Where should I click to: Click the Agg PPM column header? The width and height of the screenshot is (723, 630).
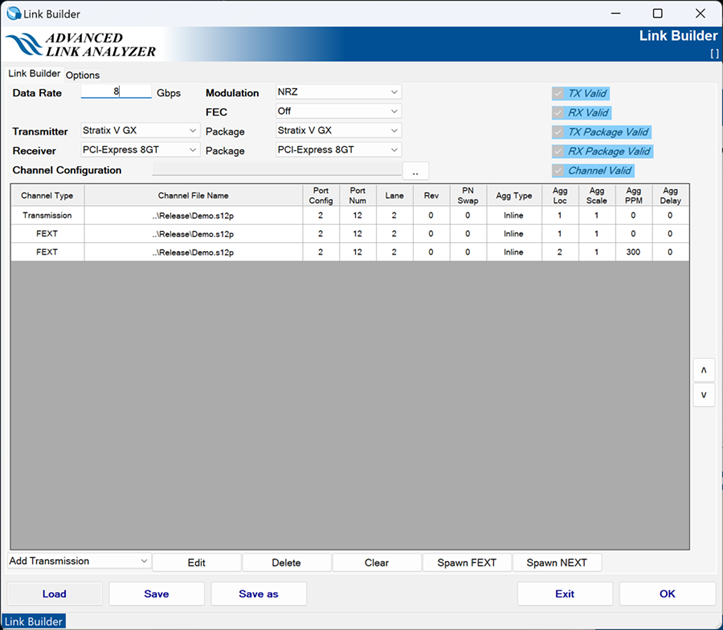(634, 196)
